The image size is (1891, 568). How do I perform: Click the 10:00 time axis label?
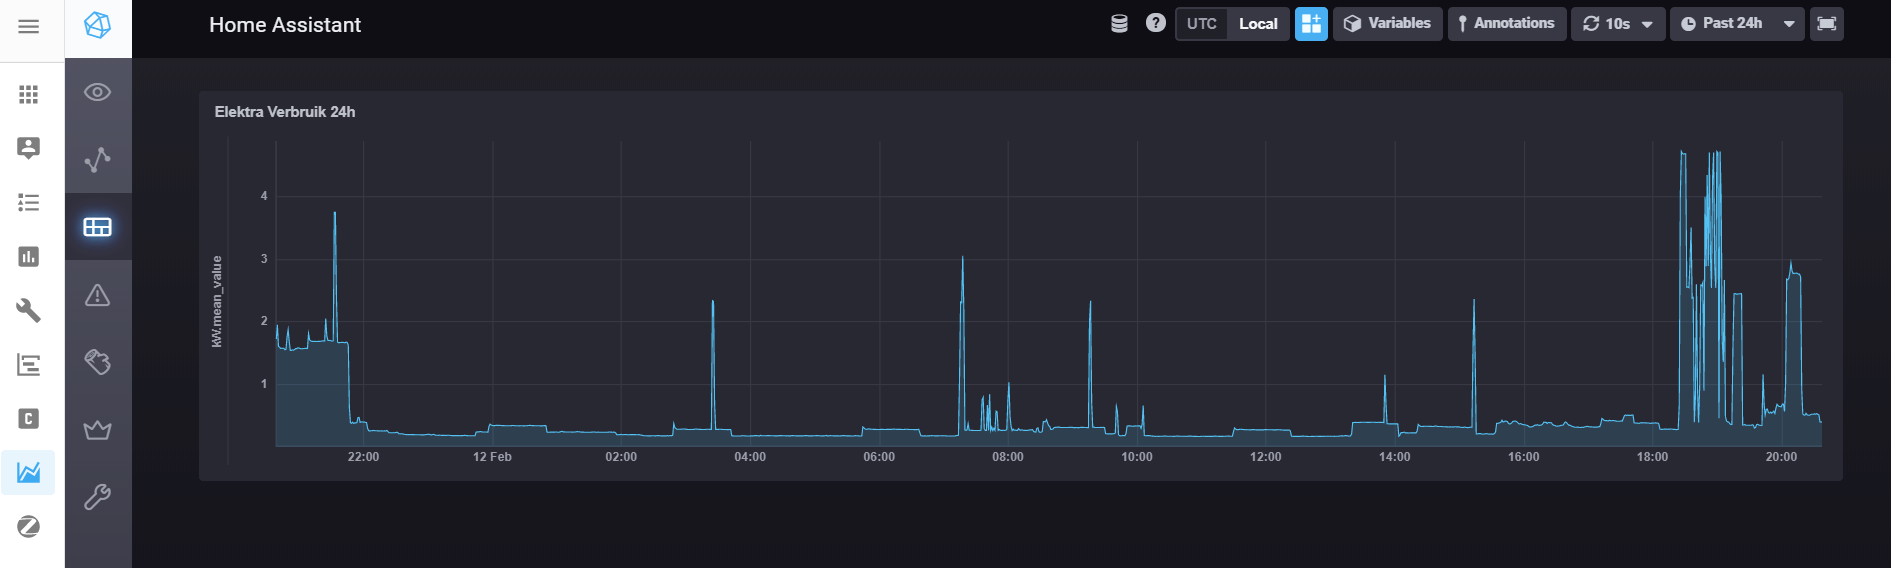tap(1137, 457)
